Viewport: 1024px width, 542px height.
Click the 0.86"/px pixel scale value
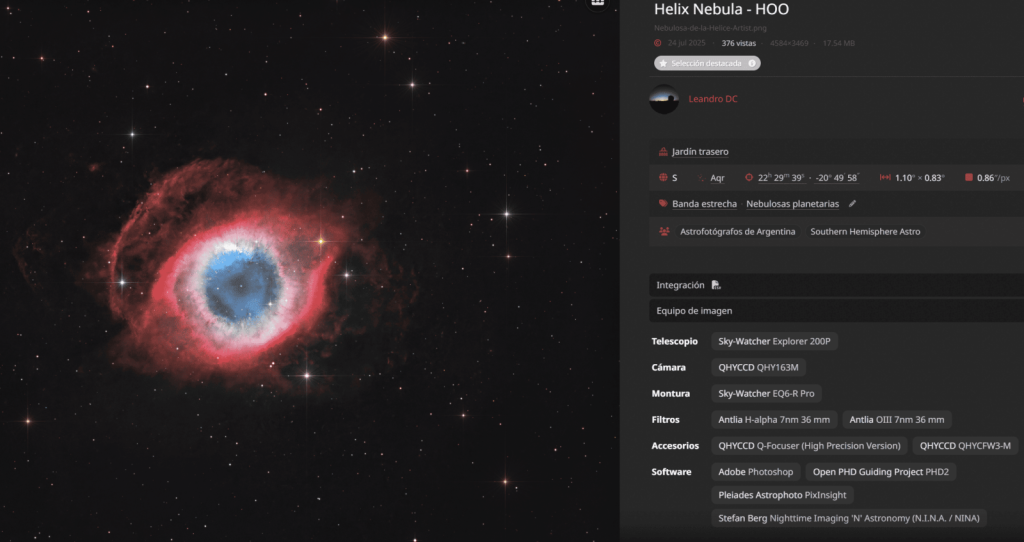(x=993, y=178)
